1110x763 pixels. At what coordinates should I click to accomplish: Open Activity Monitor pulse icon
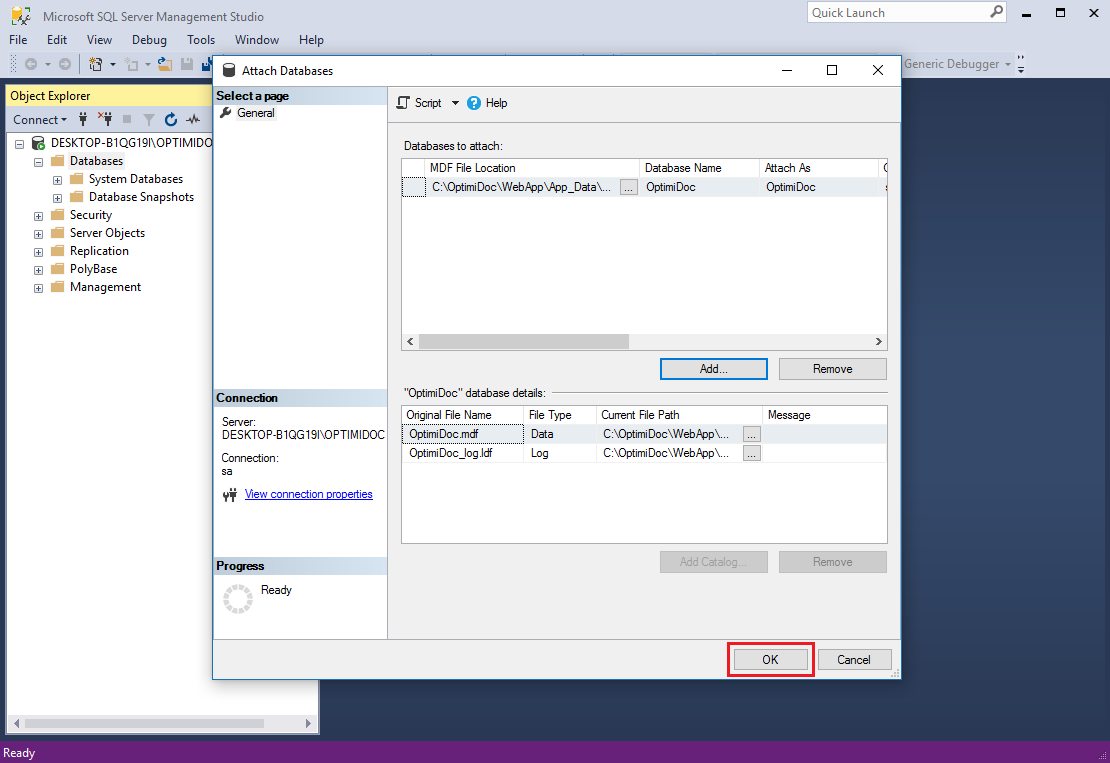tap(193, 119)
